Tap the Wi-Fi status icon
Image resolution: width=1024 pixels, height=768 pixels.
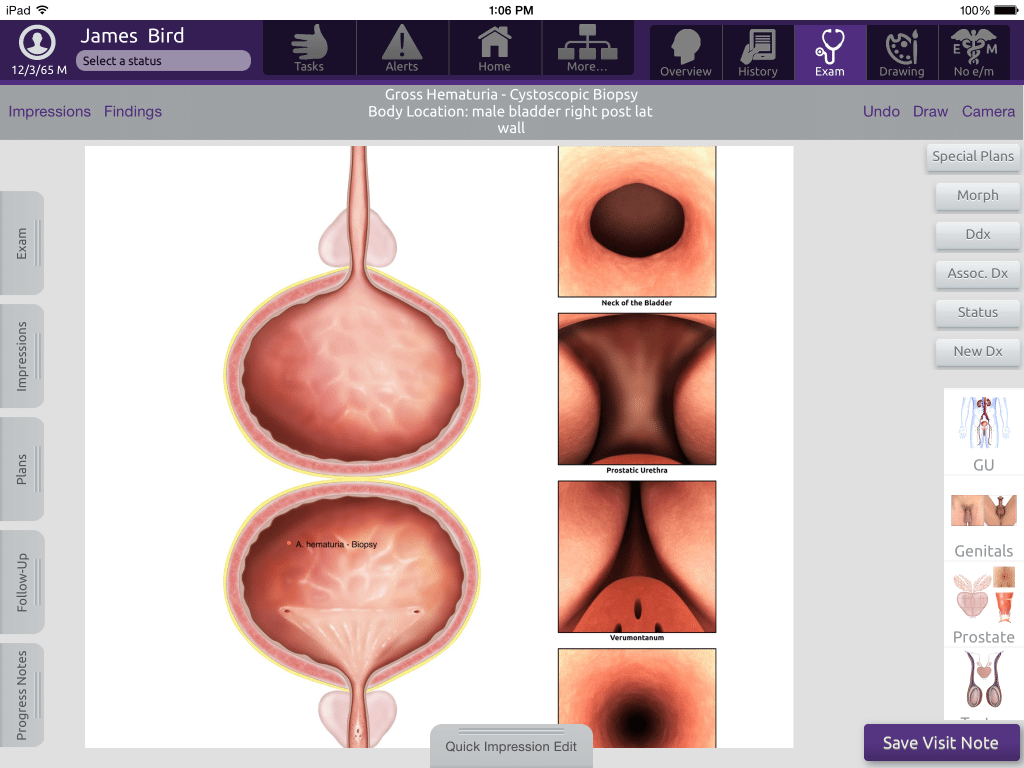[42, 10]
